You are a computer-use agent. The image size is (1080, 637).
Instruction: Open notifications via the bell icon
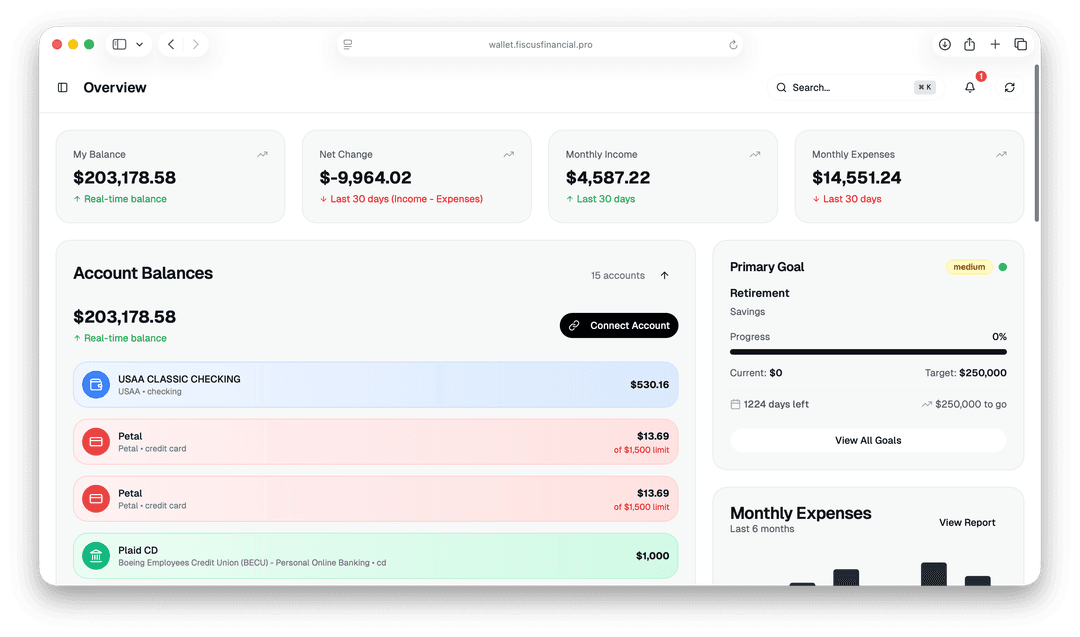969,88
